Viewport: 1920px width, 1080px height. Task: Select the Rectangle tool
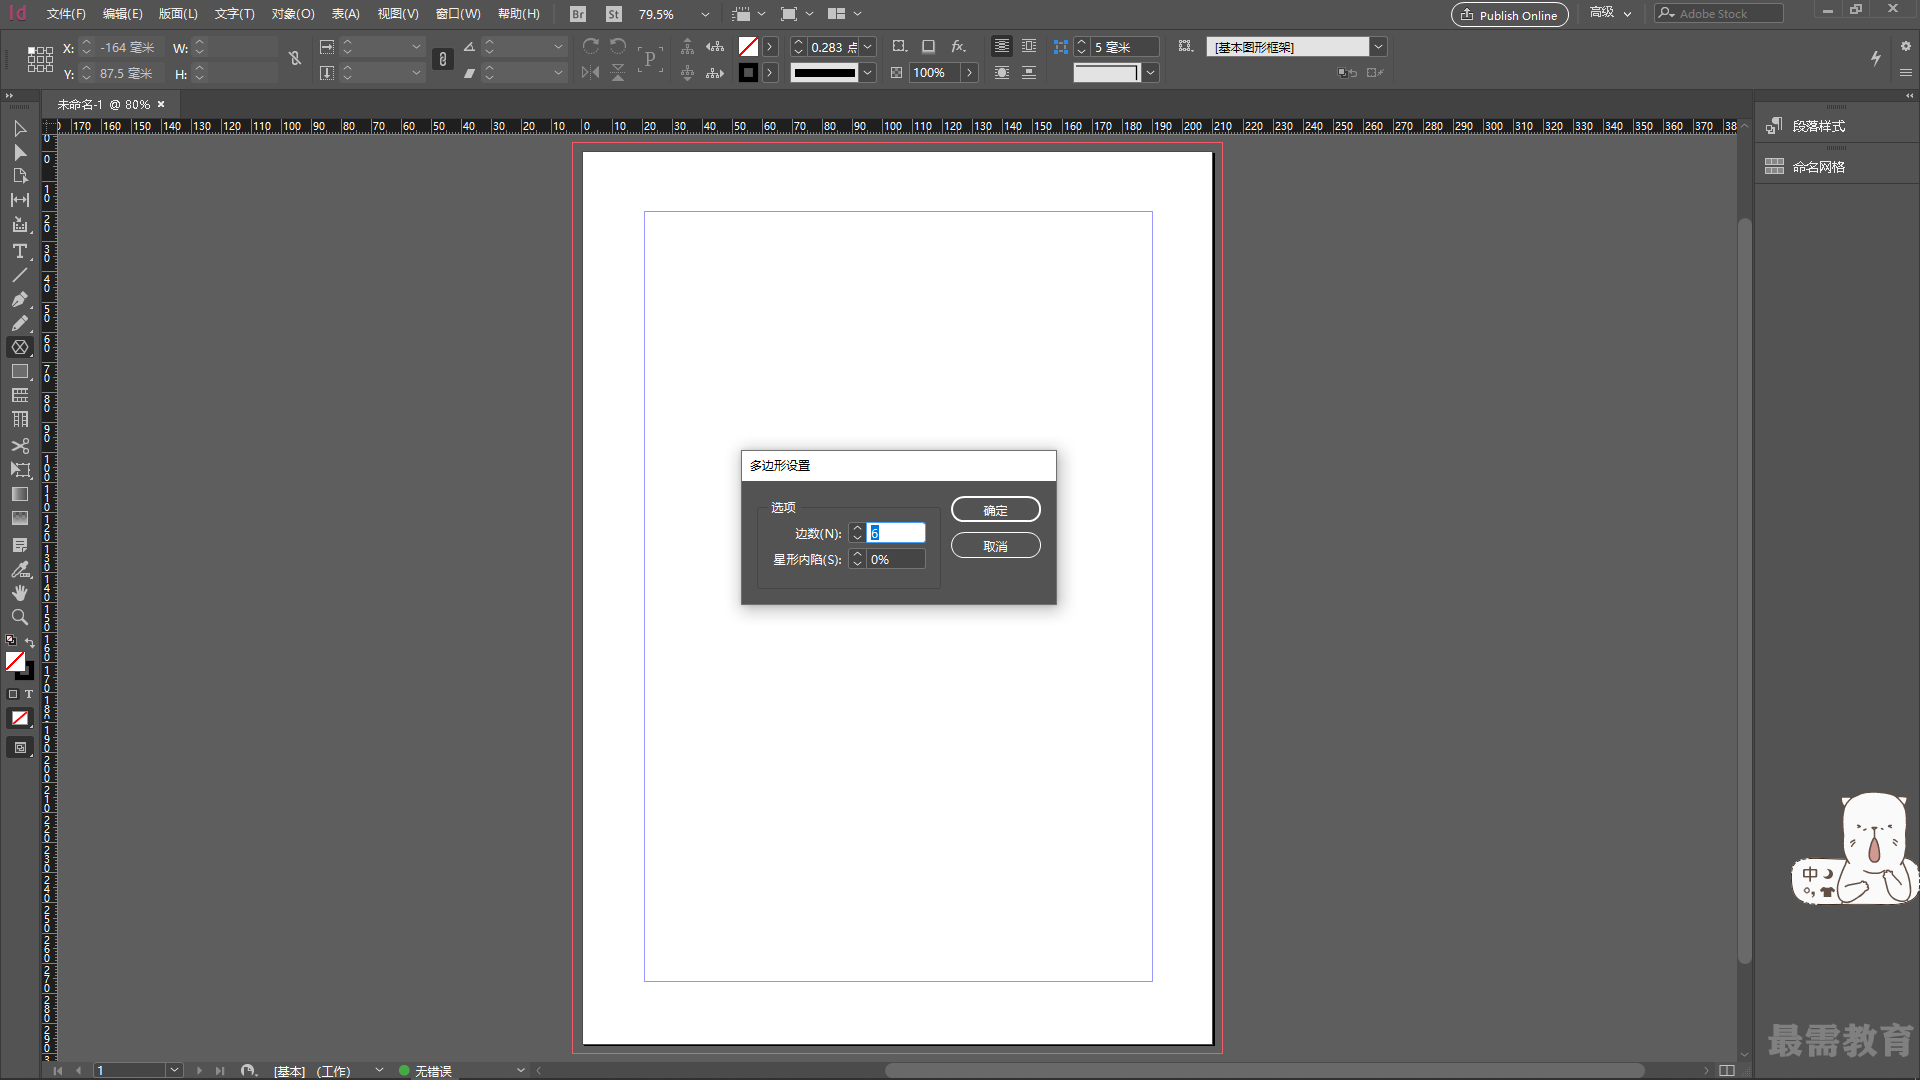point(19,371)
